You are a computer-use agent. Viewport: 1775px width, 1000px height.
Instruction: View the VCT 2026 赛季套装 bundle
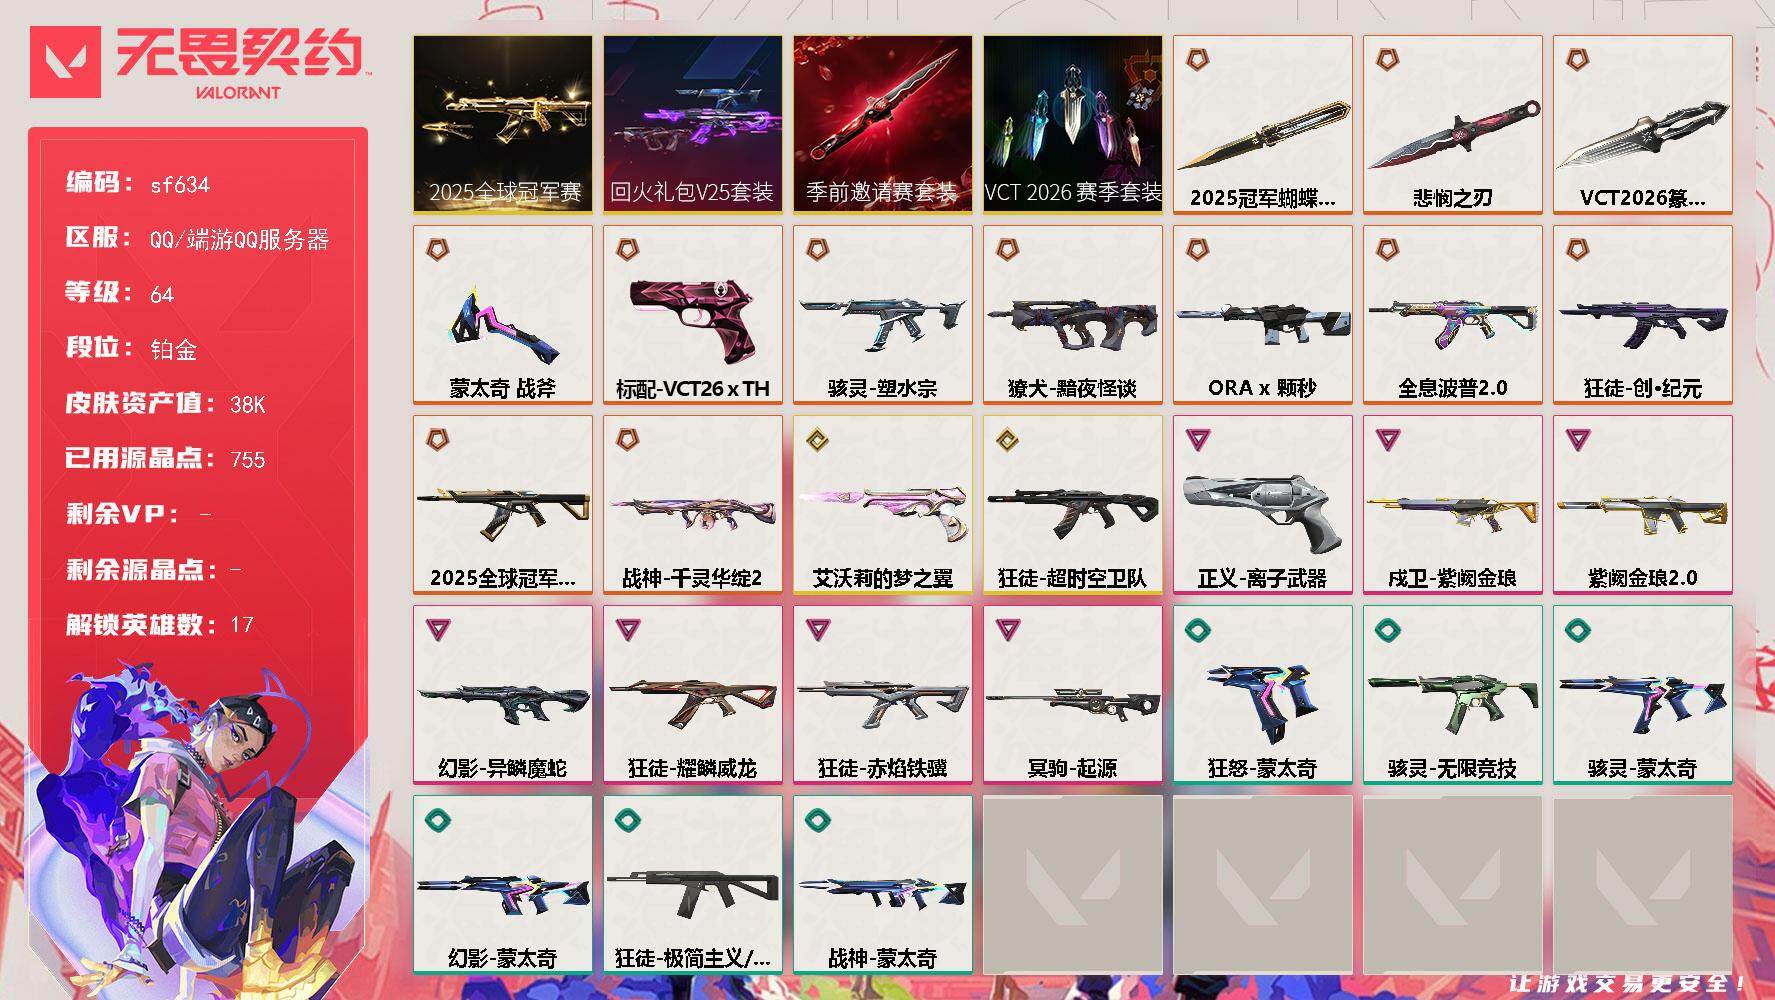point(1073,125)
